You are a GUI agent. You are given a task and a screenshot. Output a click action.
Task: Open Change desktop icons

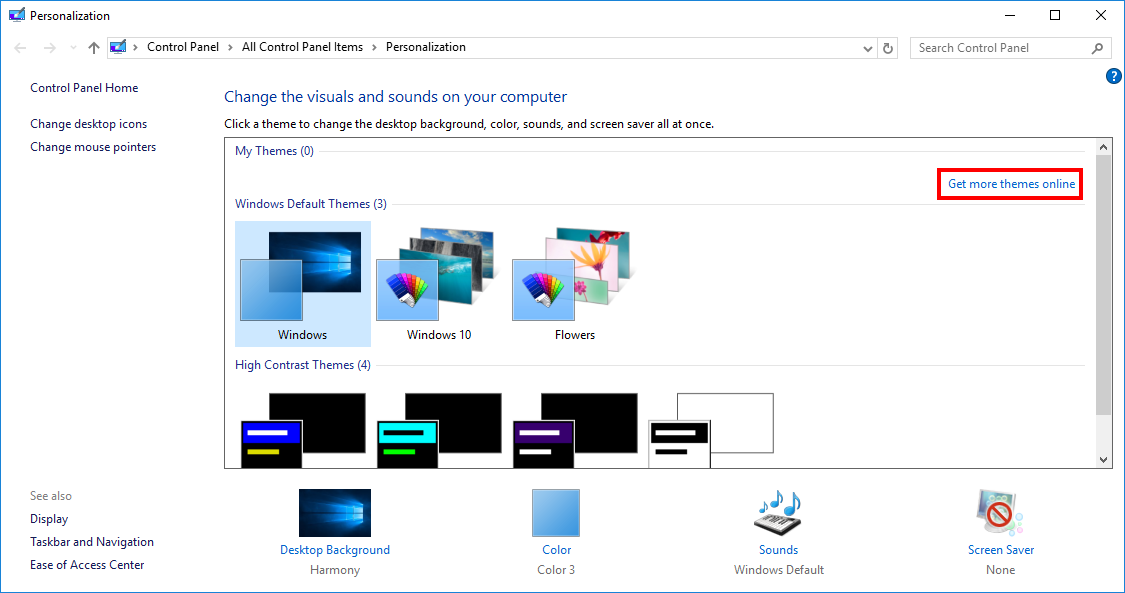pyautogui.click(x=88, y=123)
